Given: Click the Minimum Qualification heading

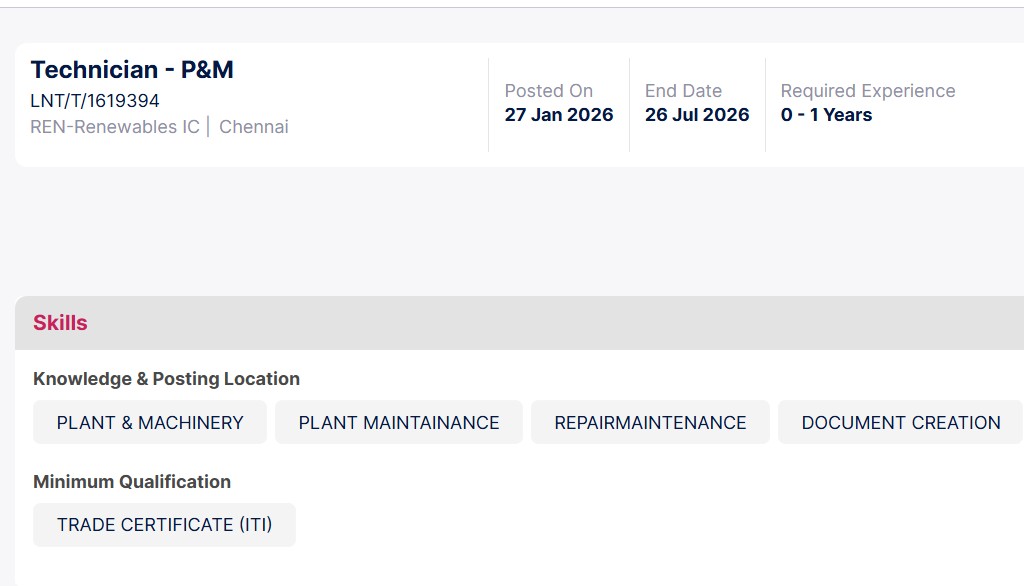Looking at the screenshot, I should tap(132, 482).
